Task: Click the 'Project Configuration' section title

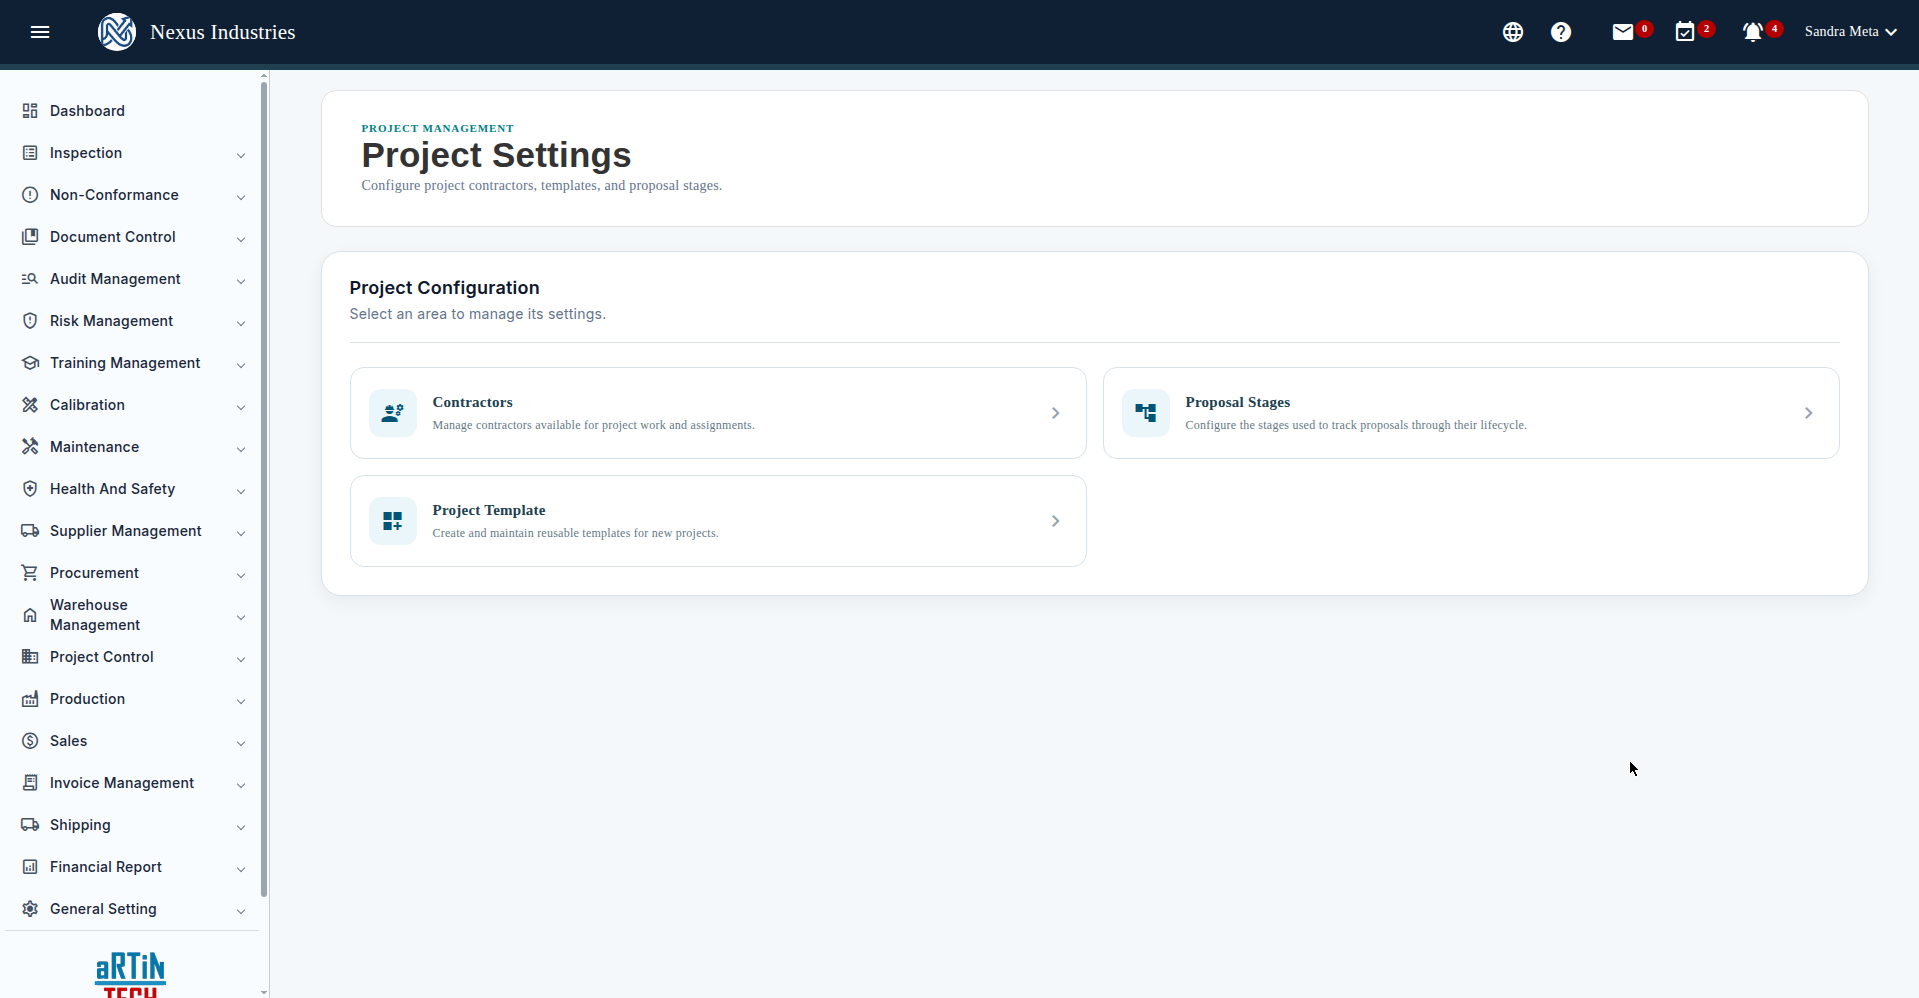Action: [x=444, y=288]
